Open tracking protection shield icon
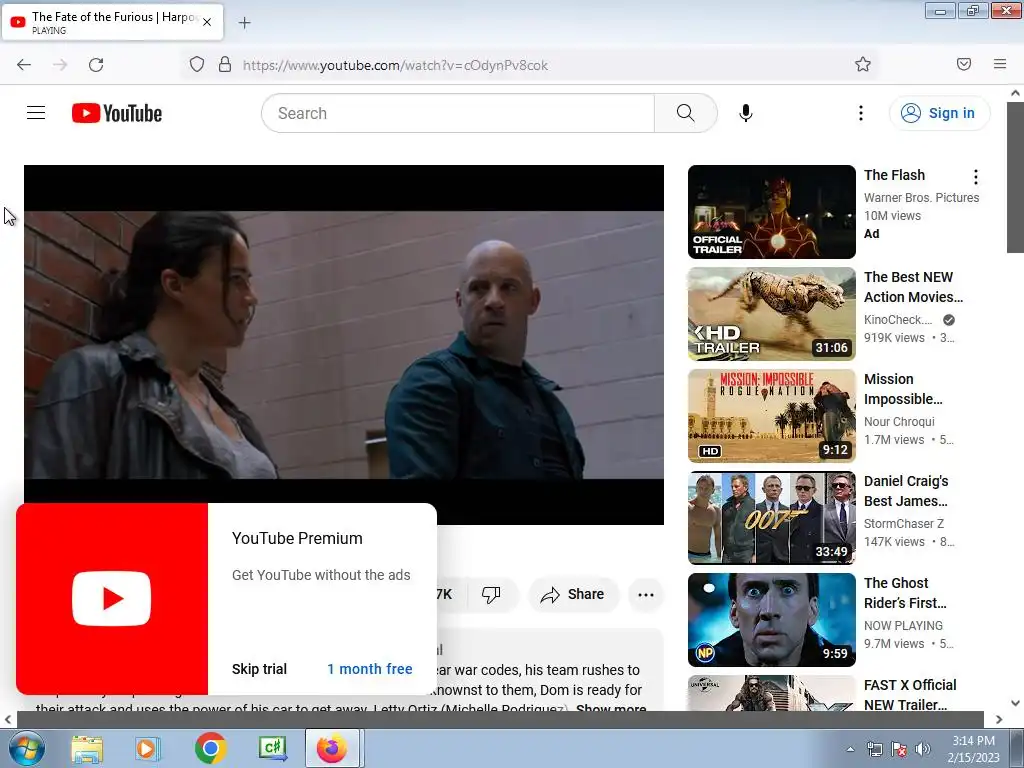The width and height of the screenshot is (1024, 768). (197, 65)
